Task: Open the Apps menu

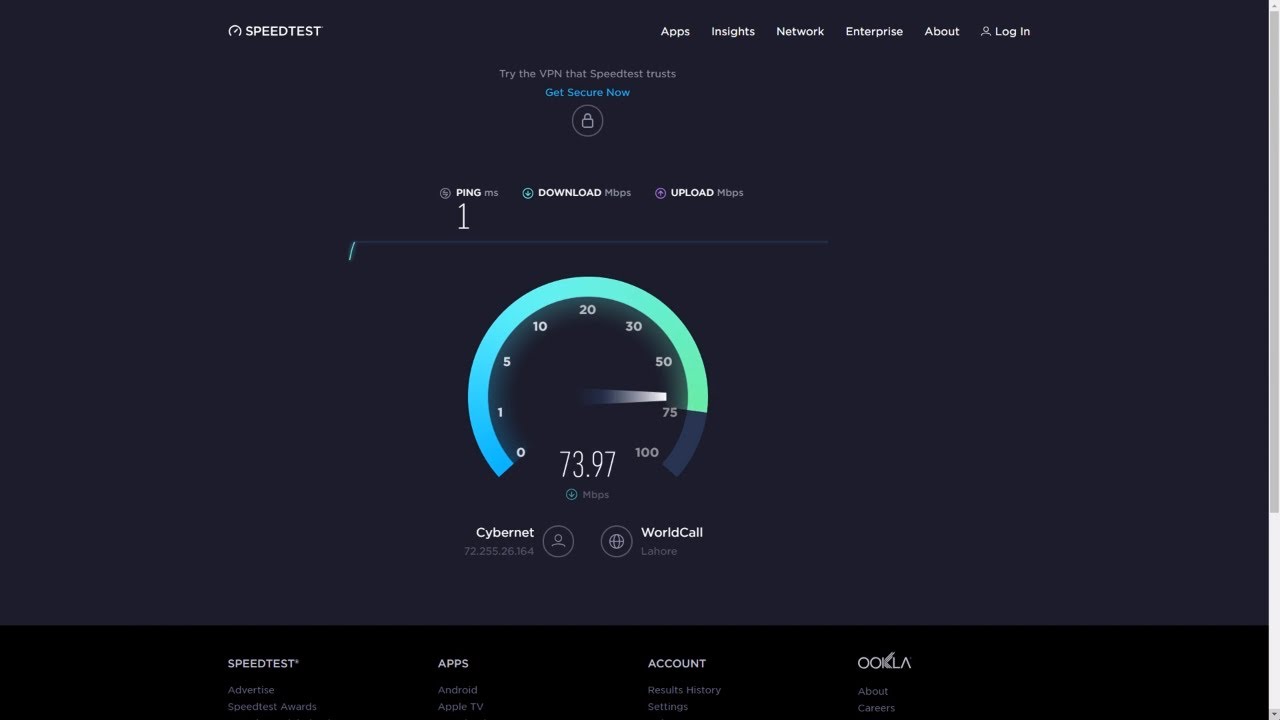Action: point(675,32)
